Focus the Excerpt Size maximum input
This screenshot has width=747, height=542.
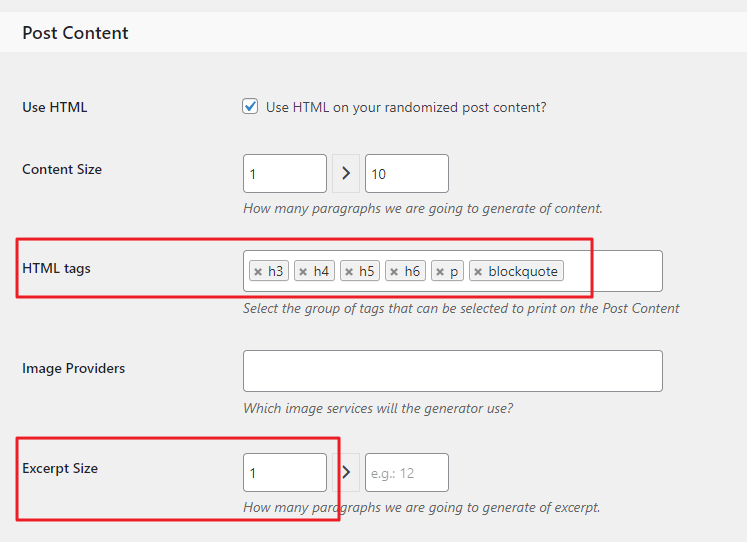point(406,473)
